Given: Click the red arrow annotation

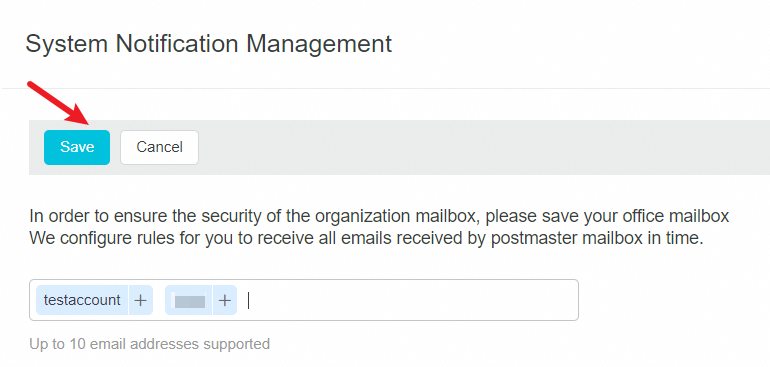Looking at the screenshot, I should 58,103.
